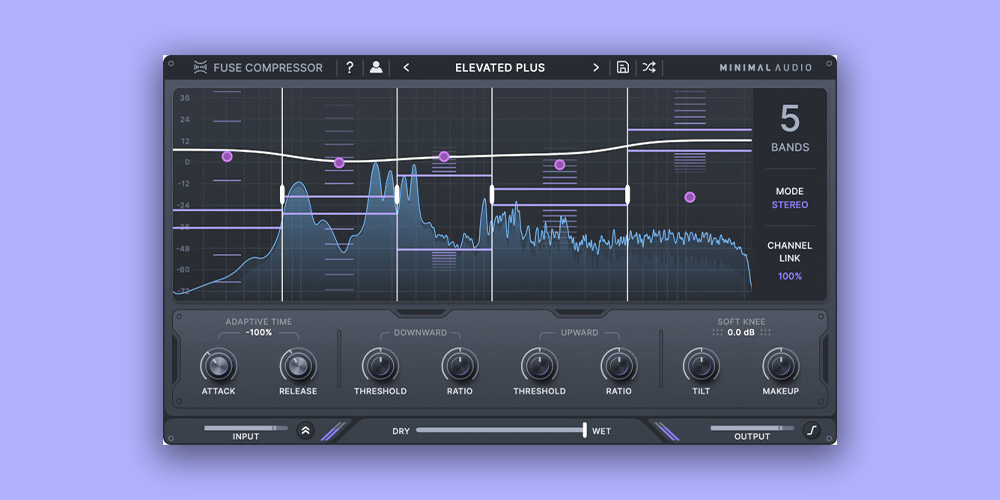1000x500 pixels.
Task: Click the Downward Ratio knob
Action: tap(460, 366)
